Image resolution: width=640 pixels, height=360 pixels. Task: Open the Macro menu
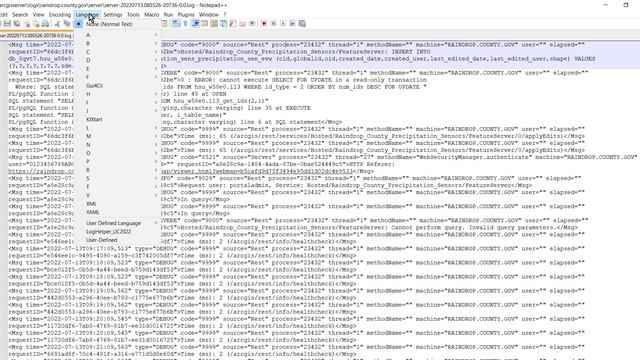[151, 15]
